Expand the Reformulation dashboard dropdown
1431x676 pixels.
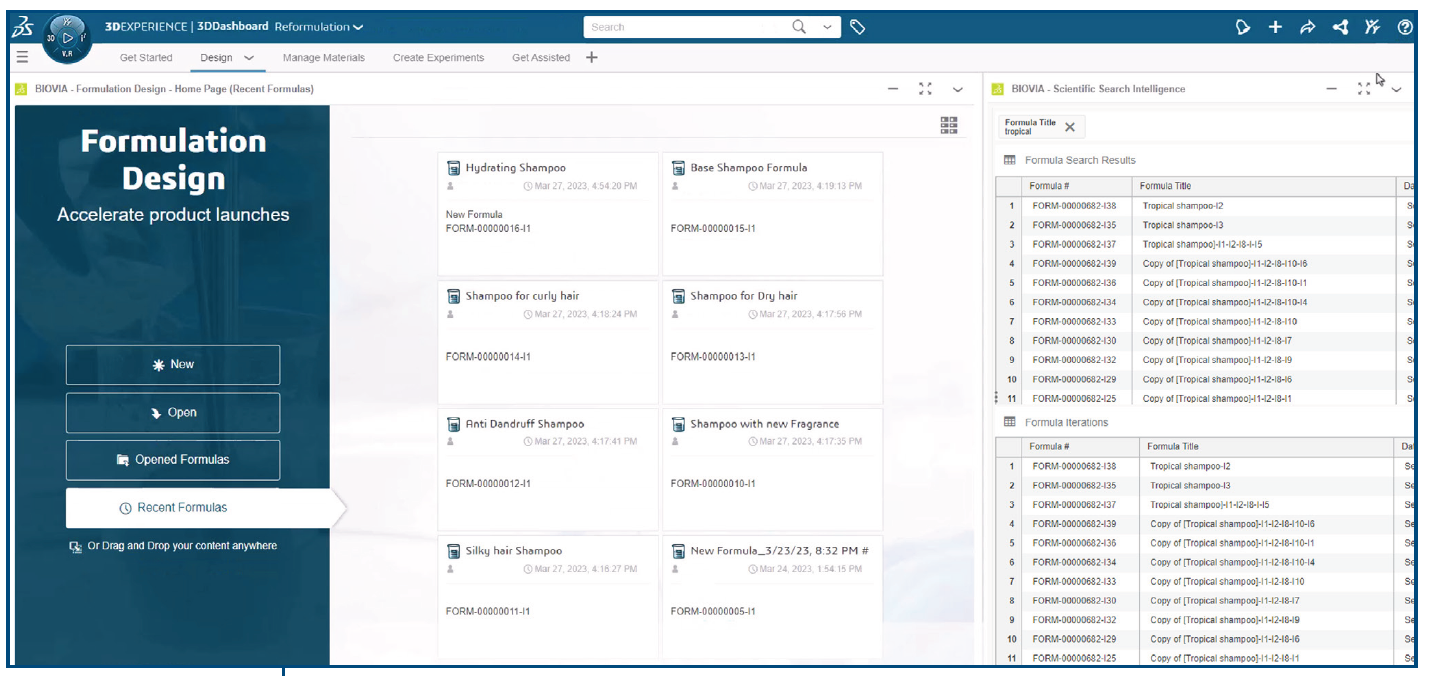click(x=358, y=27)
